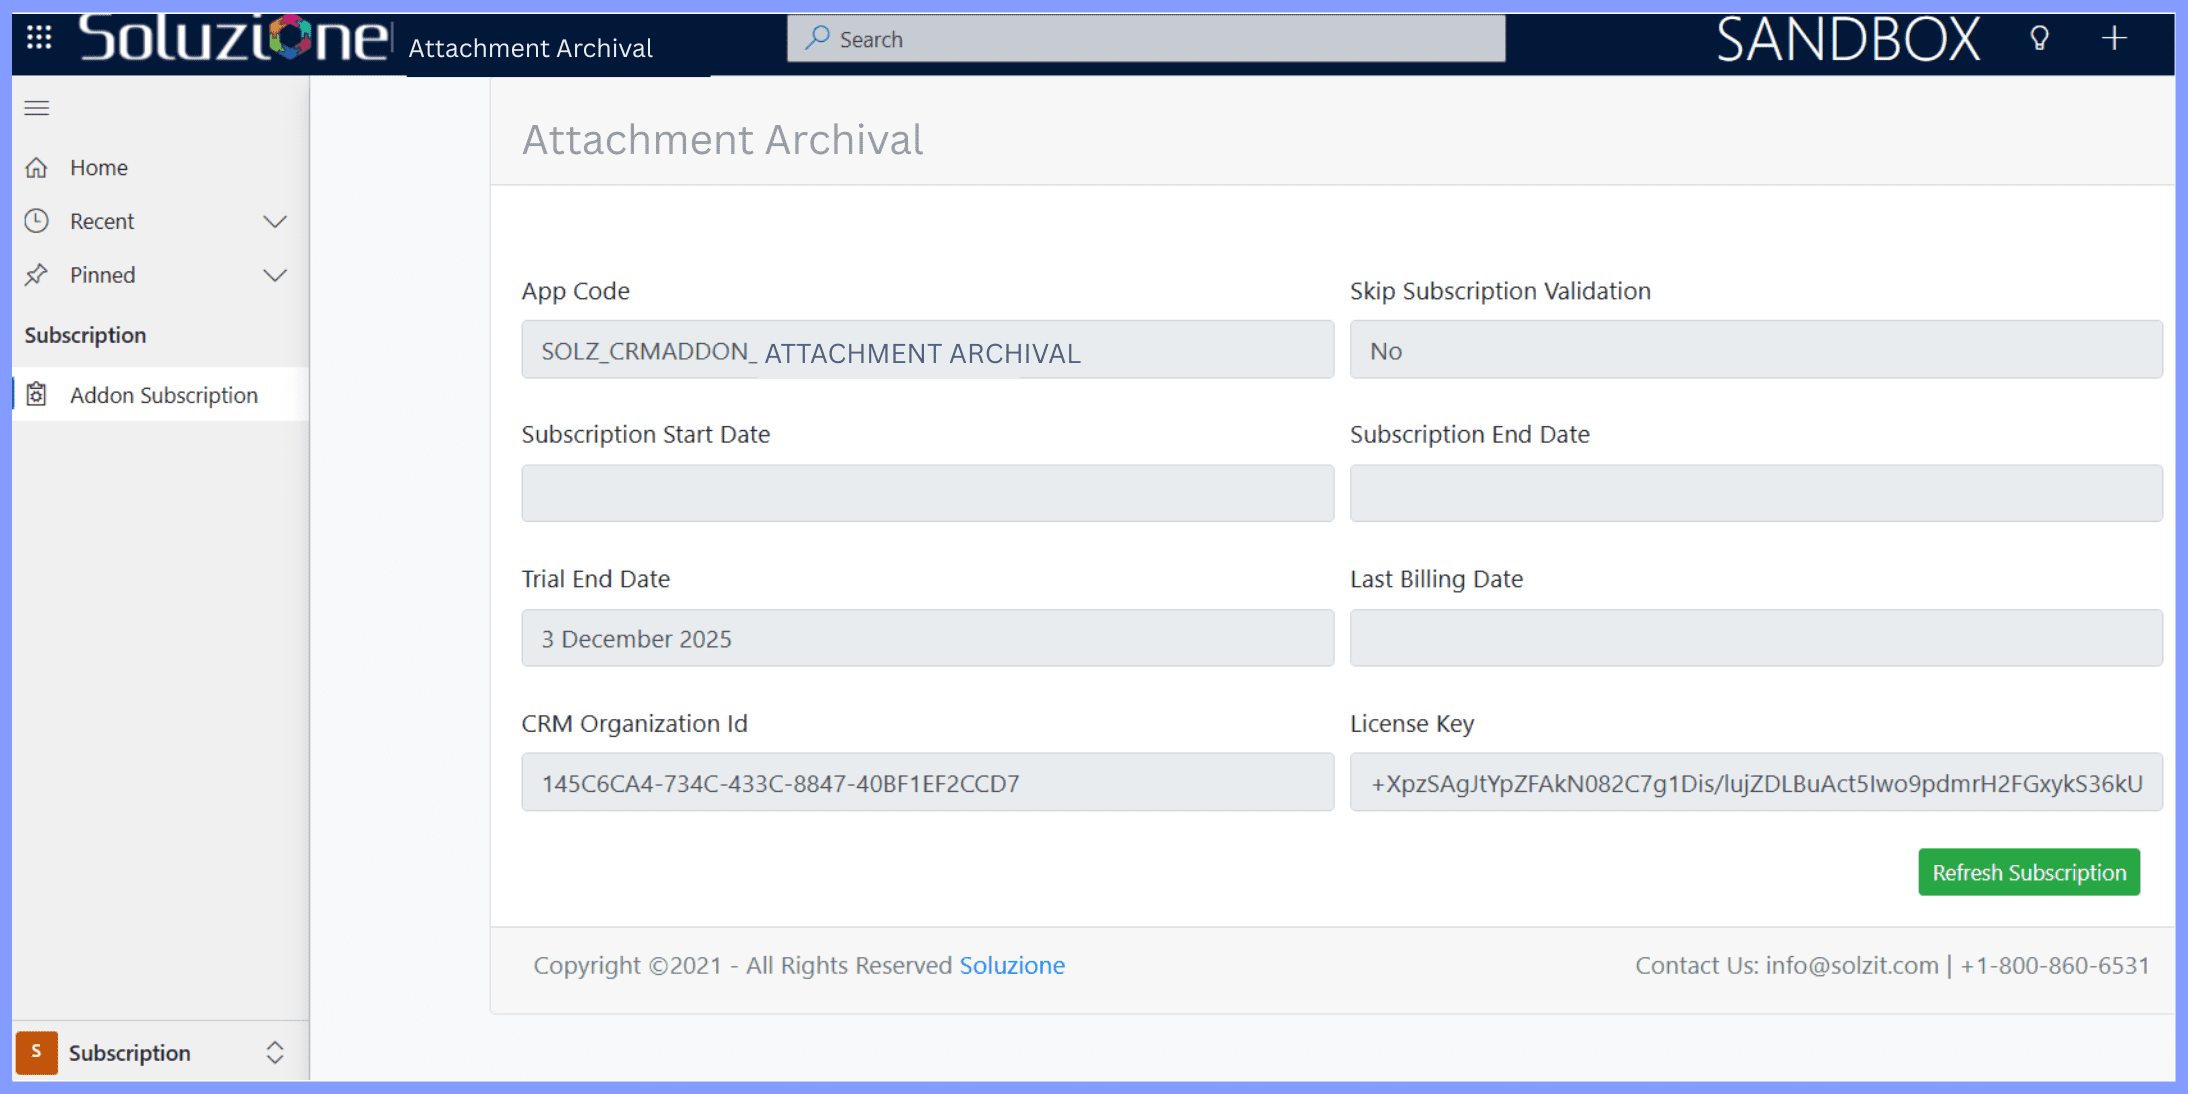
Task: Select the Attachment Archival header tab
Action: pos(530,47)
